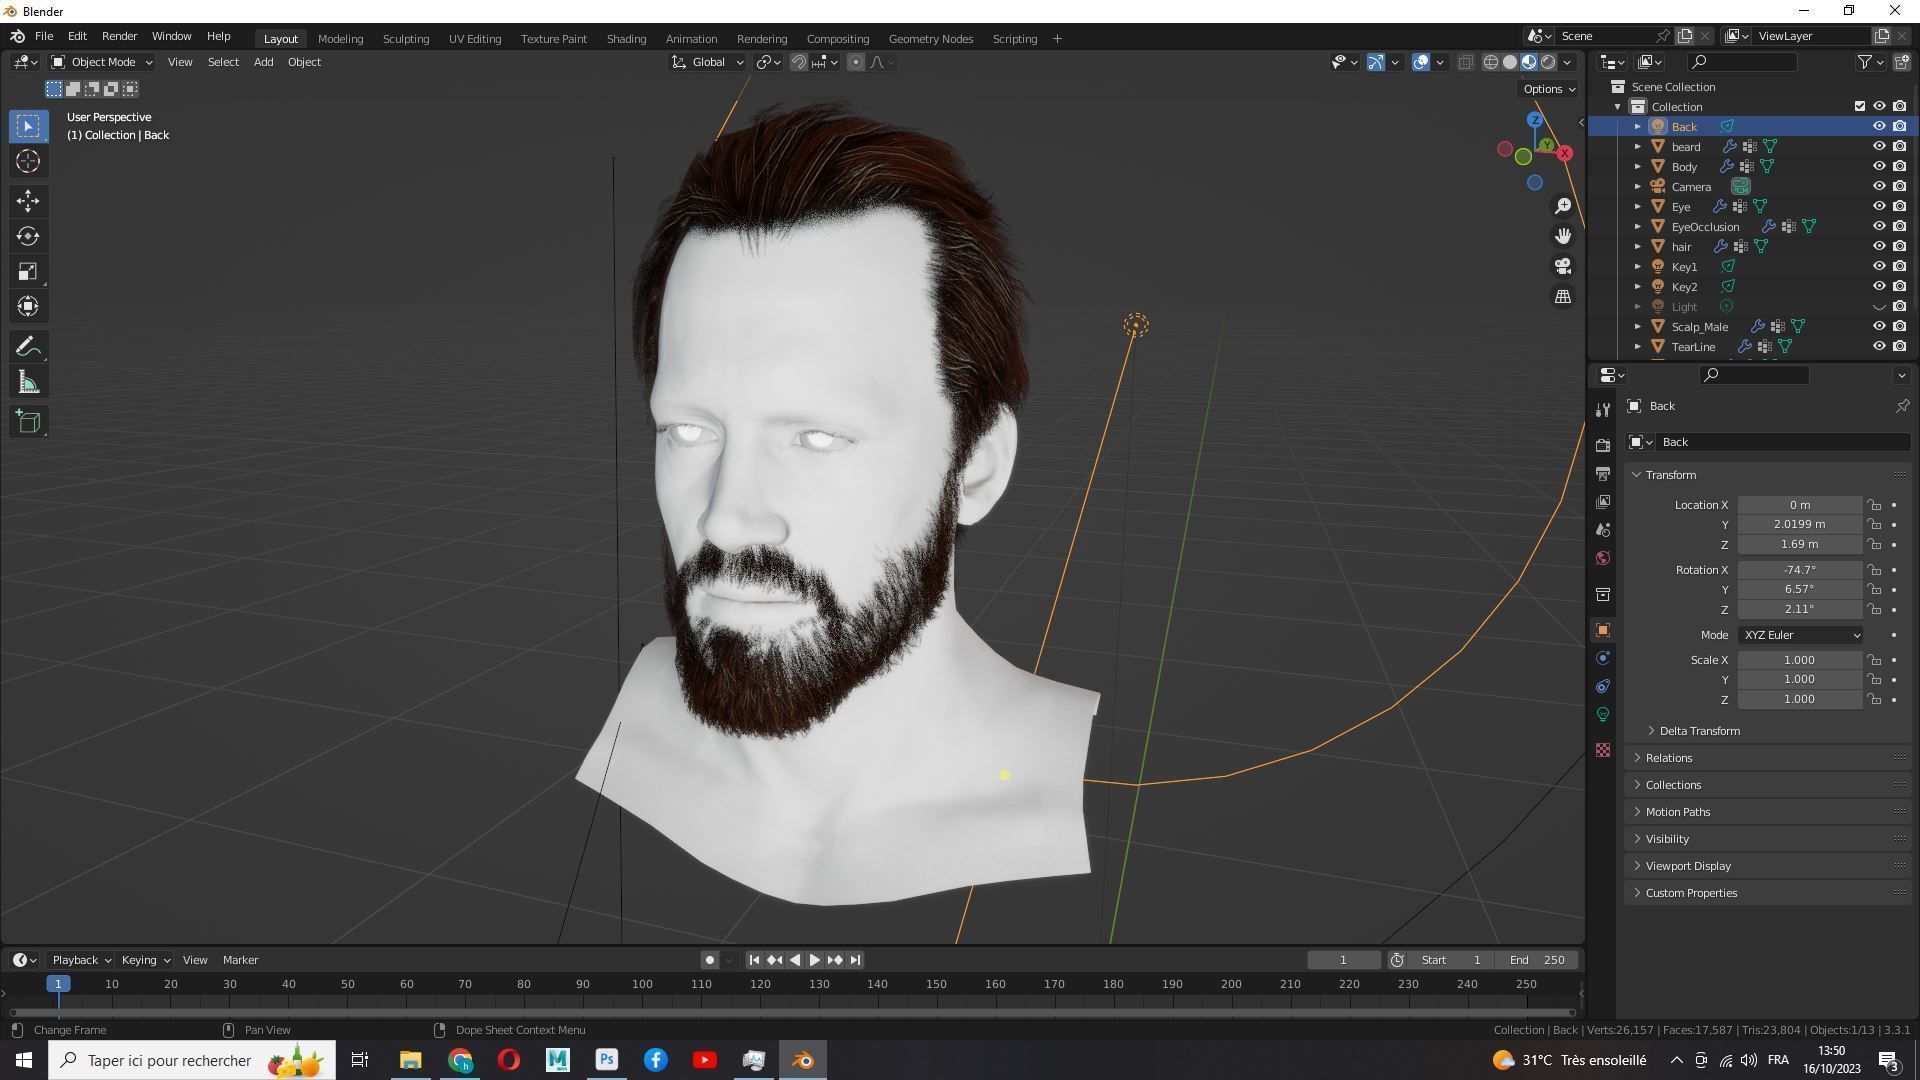Switch to the Sculpting workspace tab
The height and width of the screenshot is (1080, 1920).
(x=406, y=38)
